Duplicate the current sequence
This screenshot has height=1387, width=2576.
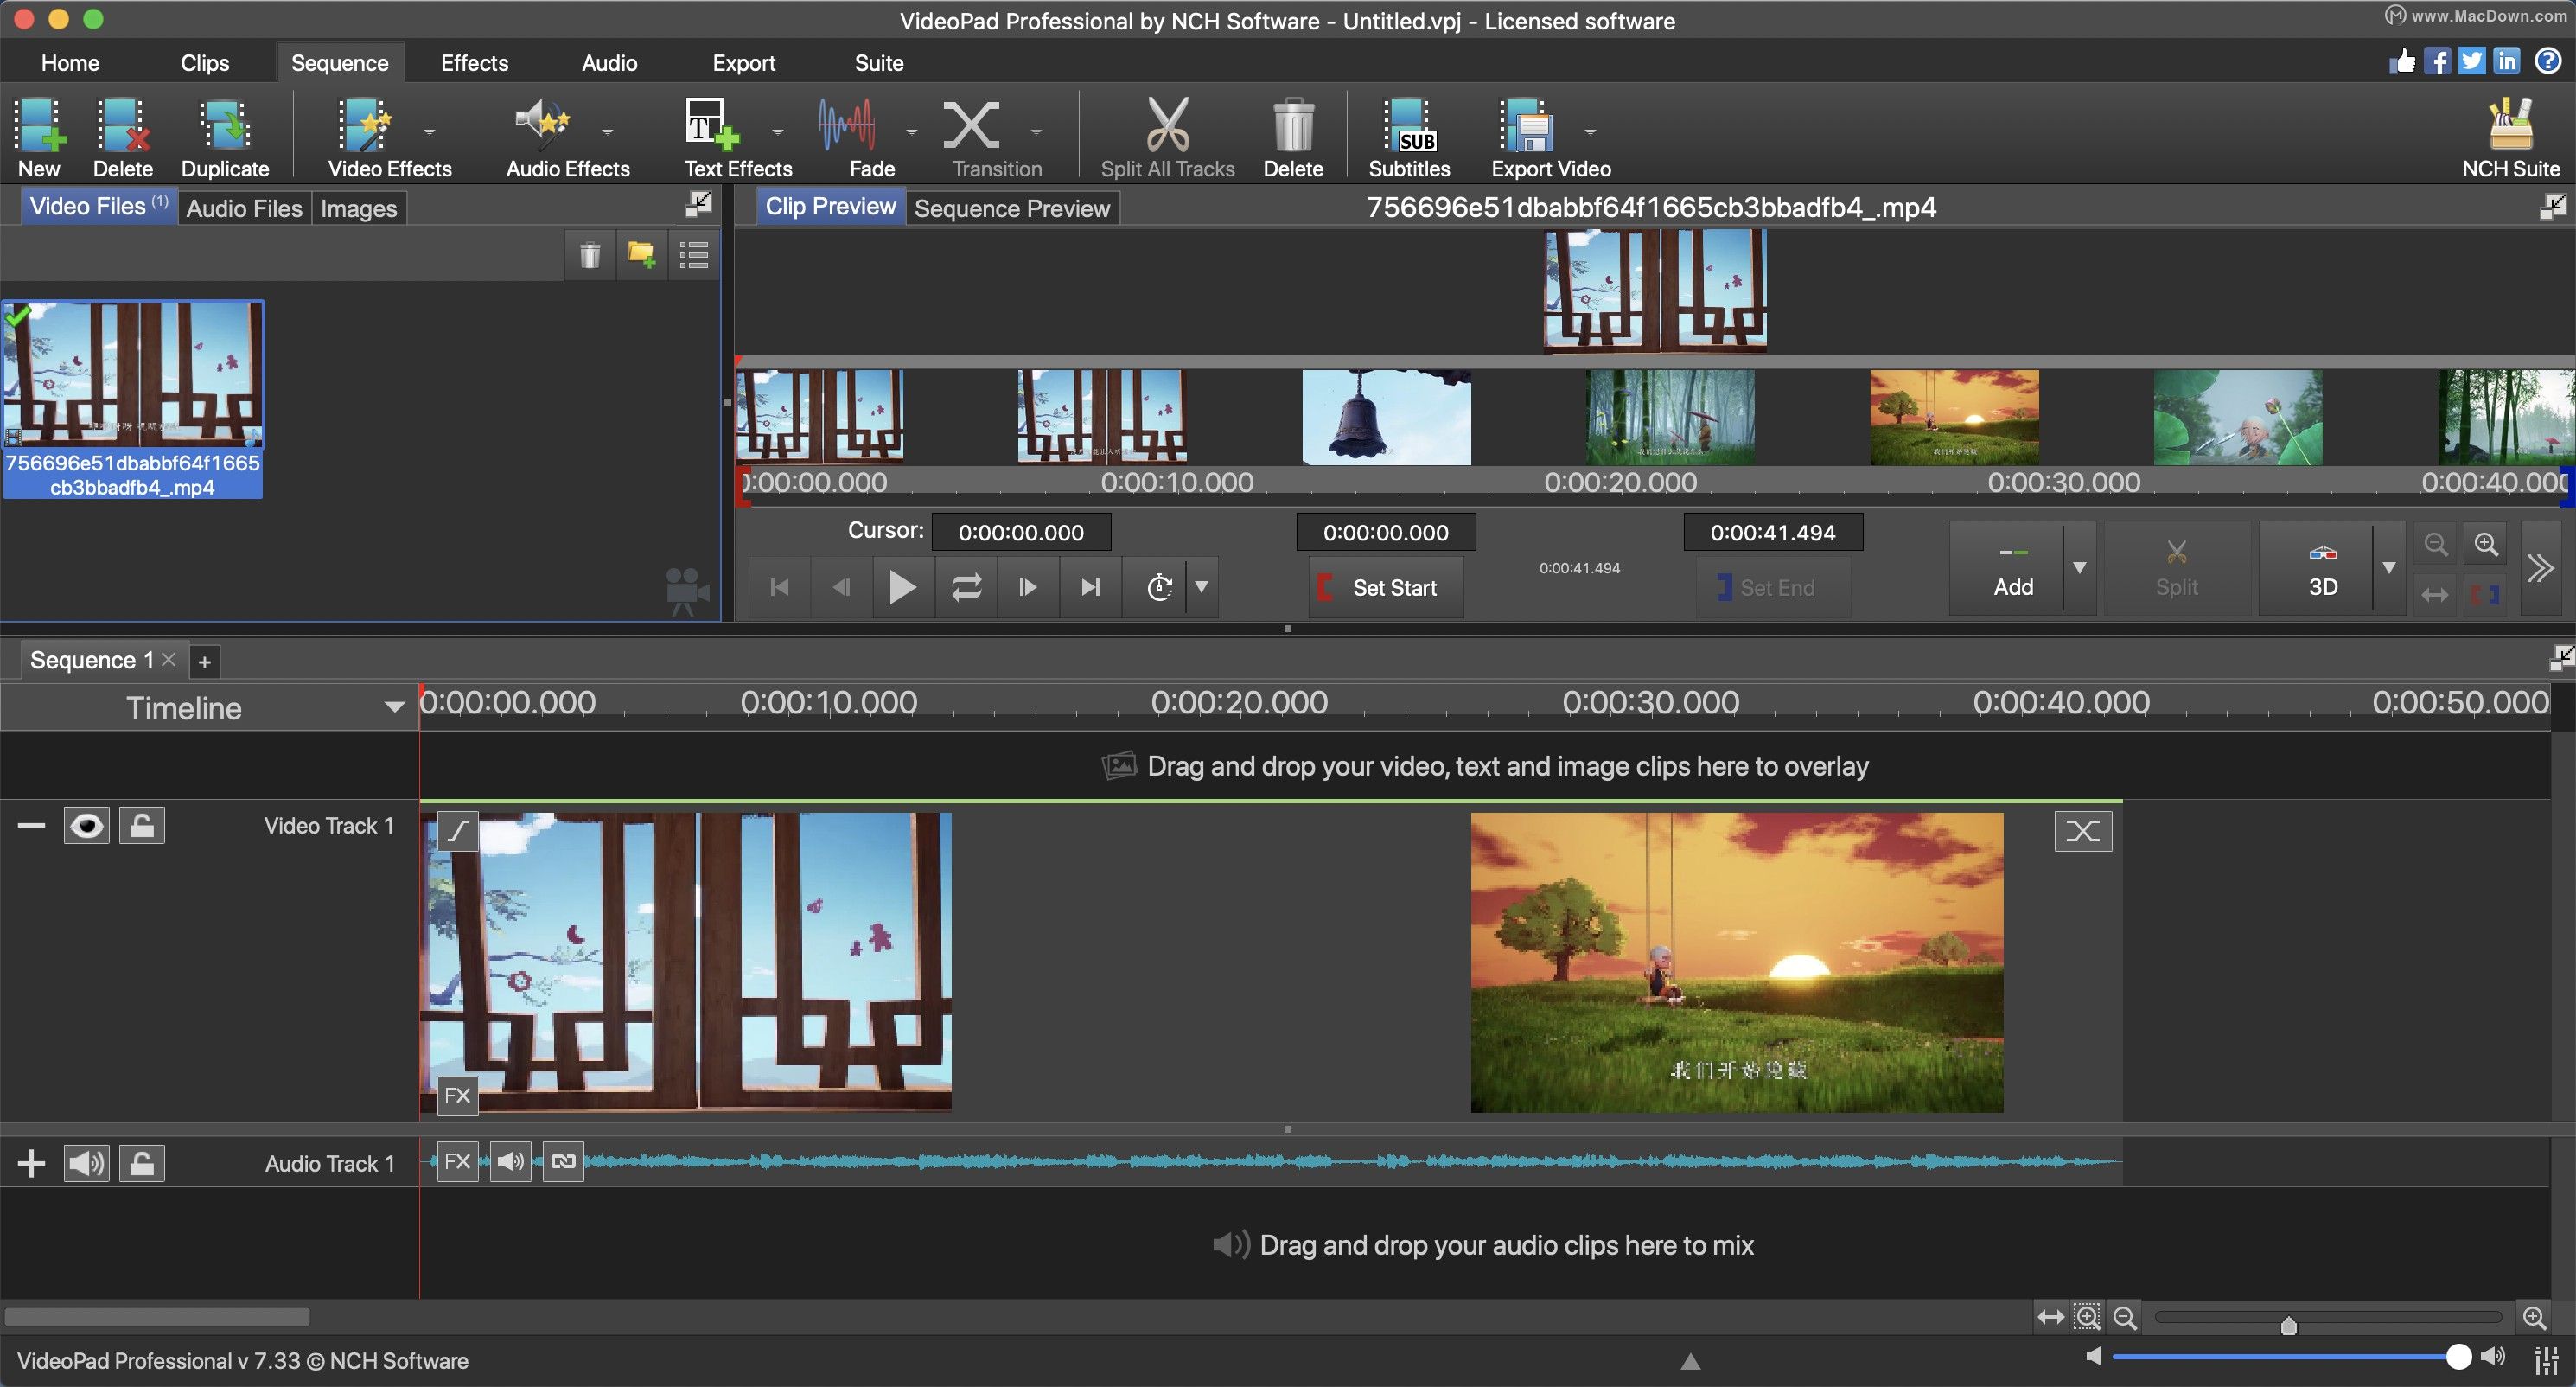coord(225,137)
